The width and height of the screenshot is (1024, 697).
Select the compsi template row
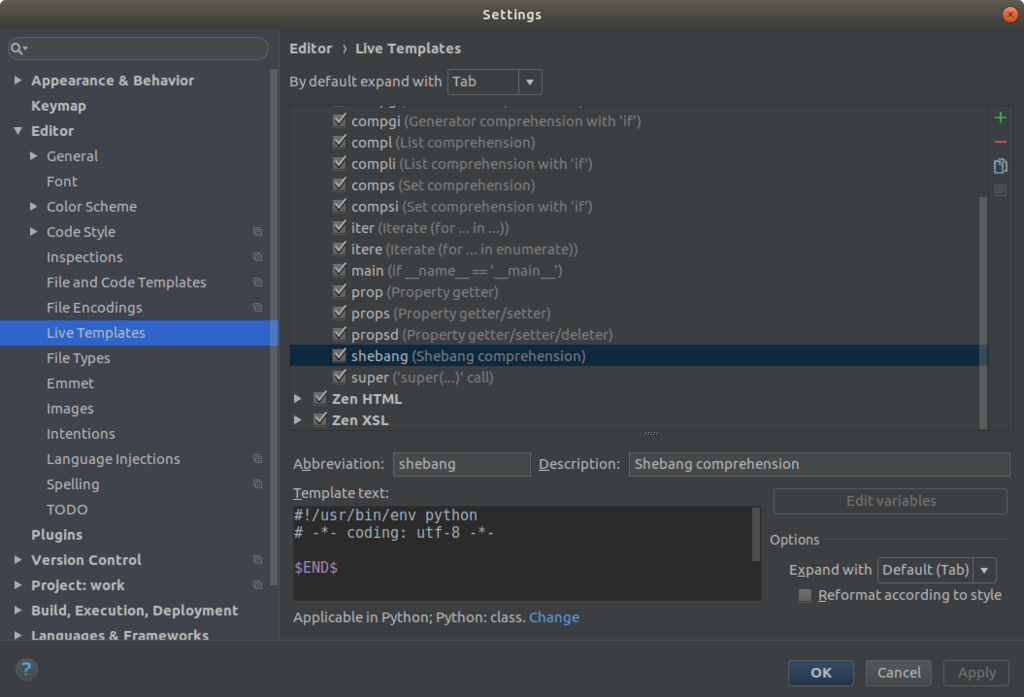(639, 206)
